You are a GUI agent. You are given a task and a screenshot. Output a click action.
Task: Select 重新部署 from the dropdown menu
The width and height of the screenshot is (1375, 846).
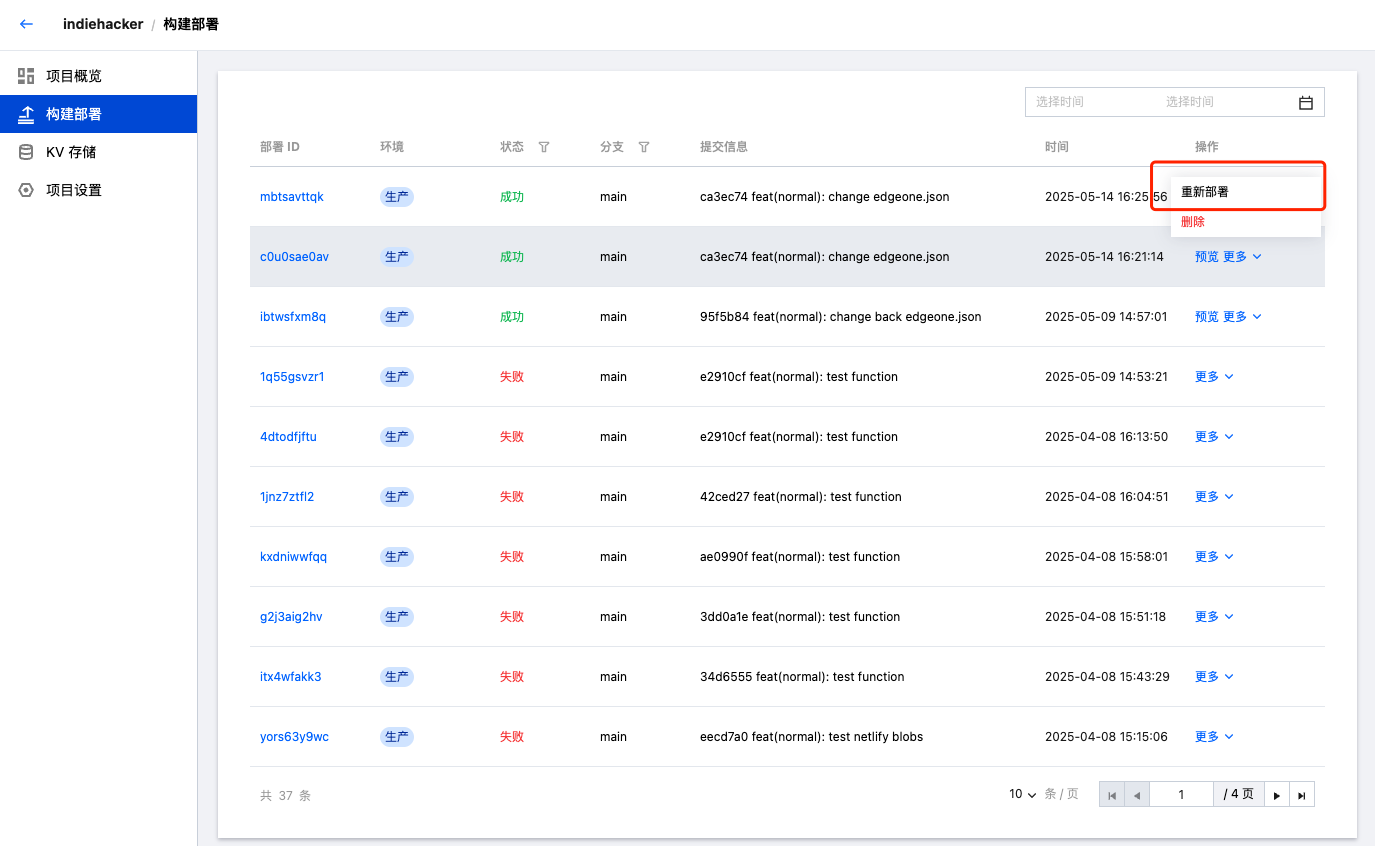point(1205,192)
